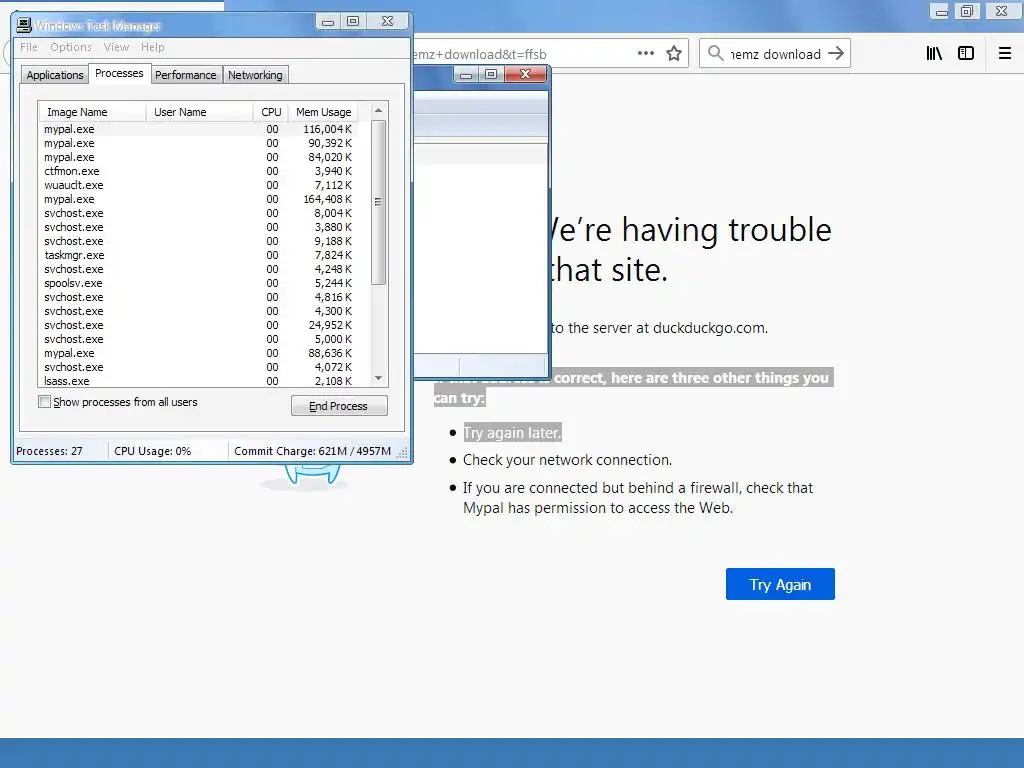The width and height of the screenshot is (1024, 768).
Task: Close the Windows Task Manager window
Action: [387, 22]
